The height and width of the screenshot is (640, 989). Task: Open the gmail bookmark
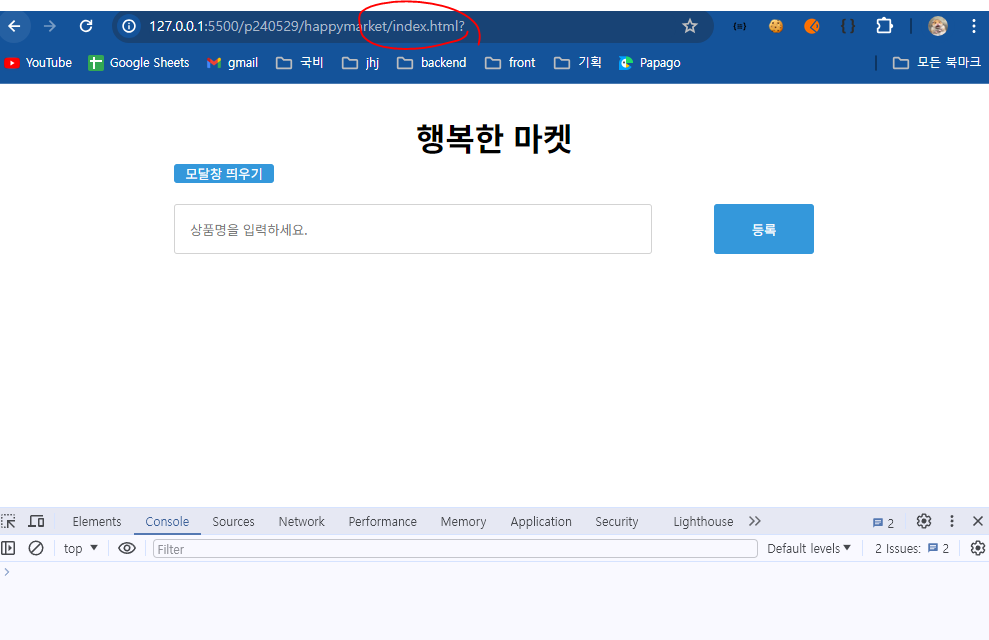(232, 62)
